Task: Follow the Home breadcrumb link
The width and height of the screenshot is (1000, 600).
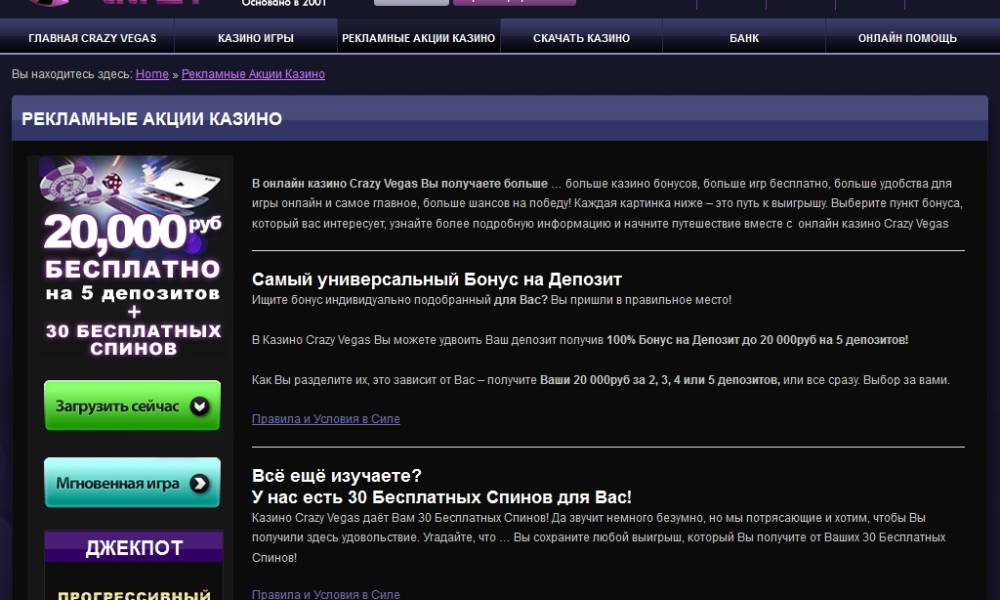Action: coord(152,74)
